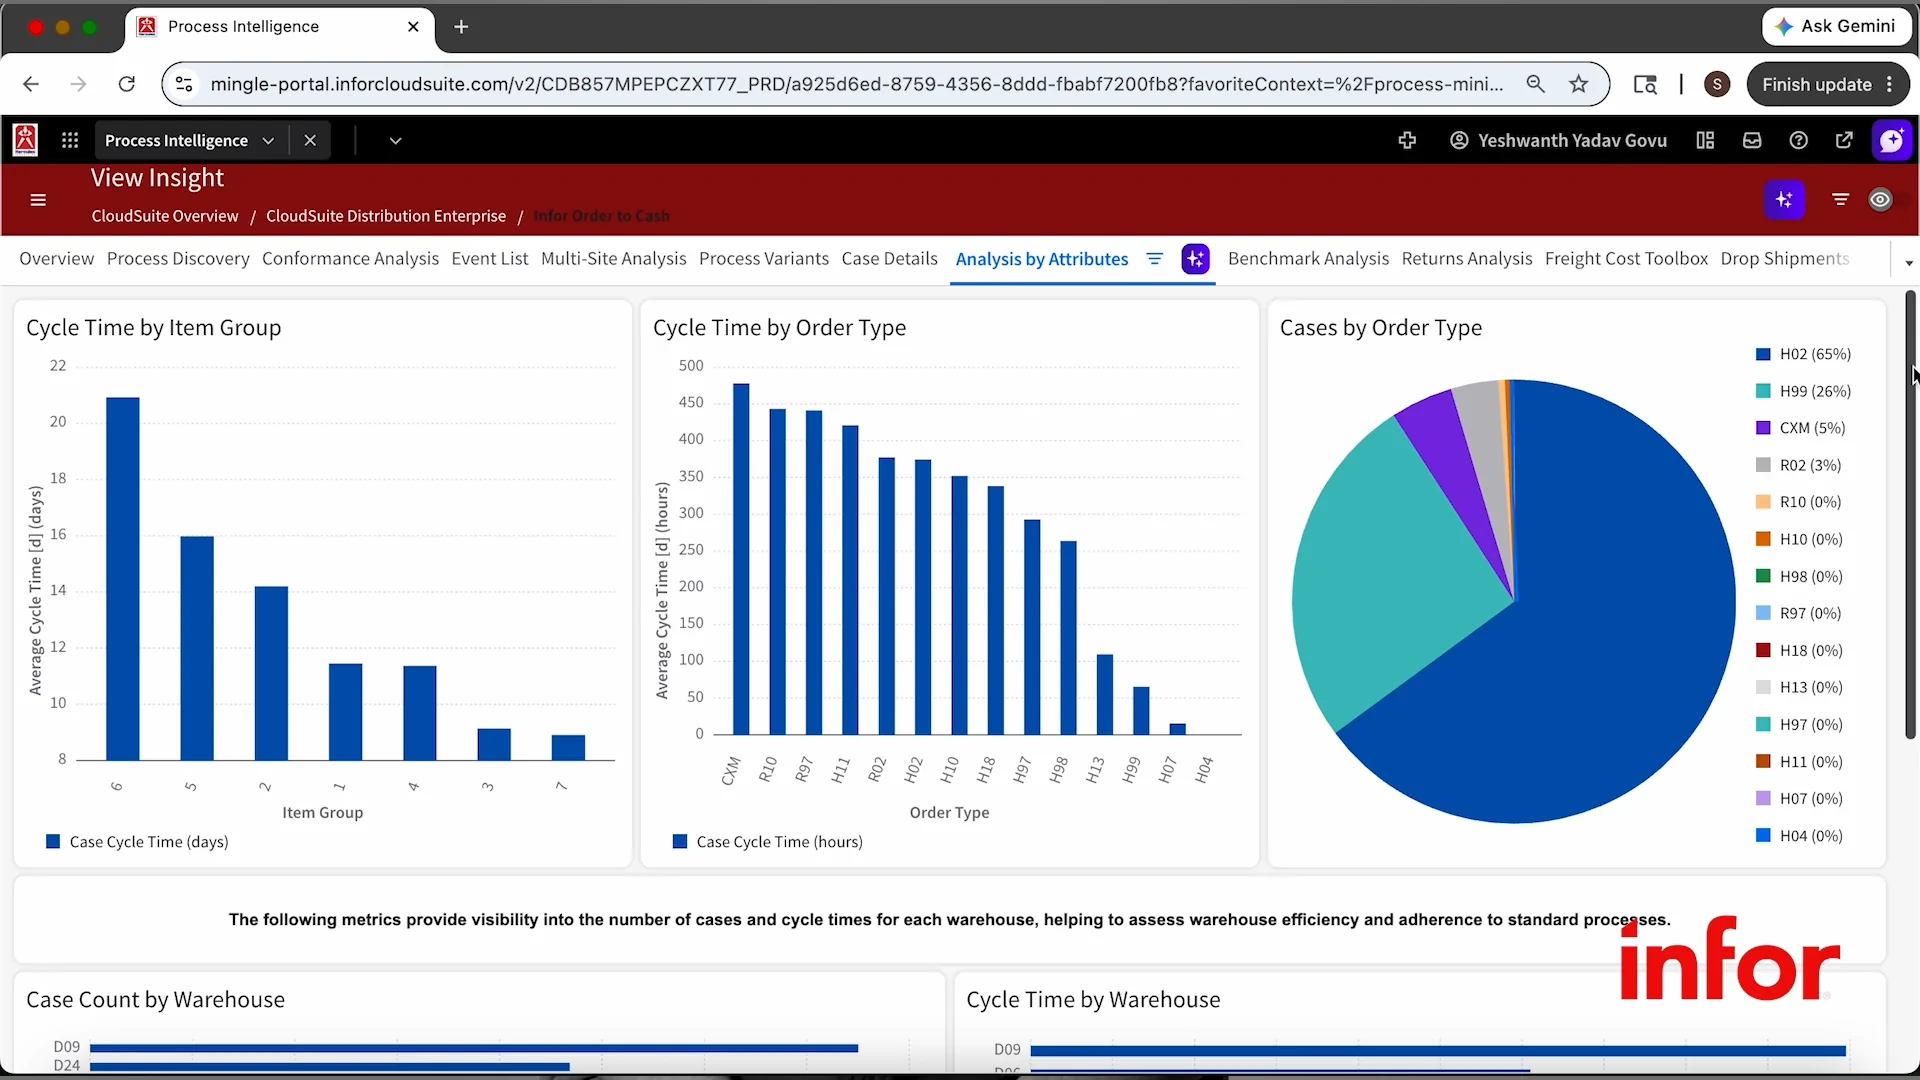Image resolution: width=1920 pixels, height=1080 pixels.
Task: Open the filter icon in red header
Action: click(1840, 200)
